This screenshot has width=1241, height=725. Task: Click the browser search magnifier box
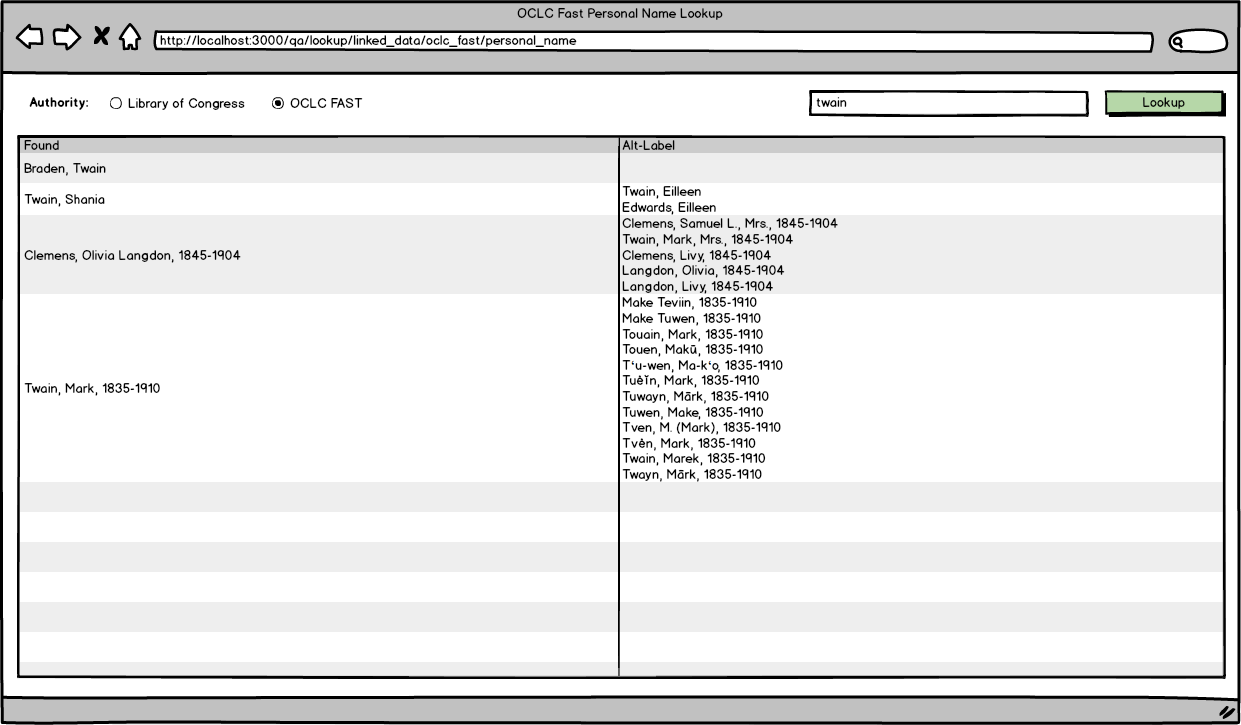(x=1198, y=42)
